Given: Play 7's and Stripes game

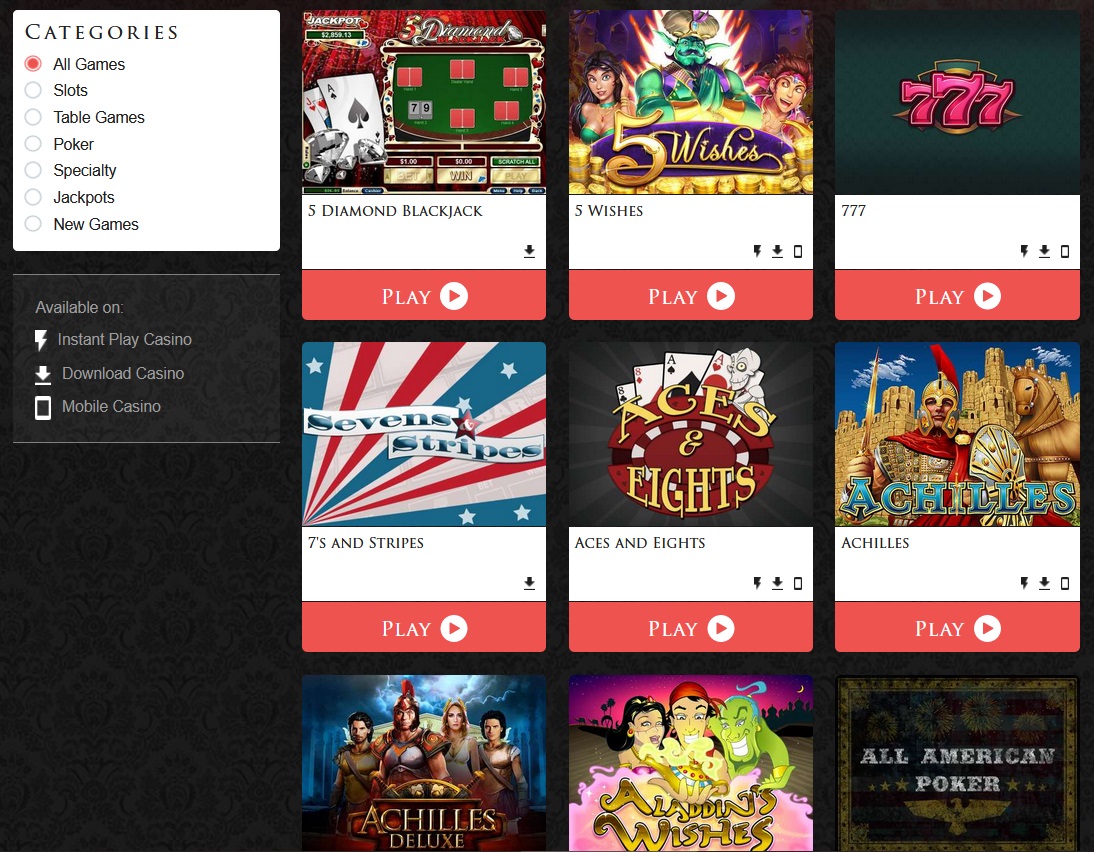Looking at the screenshot, I should [424, 628].
